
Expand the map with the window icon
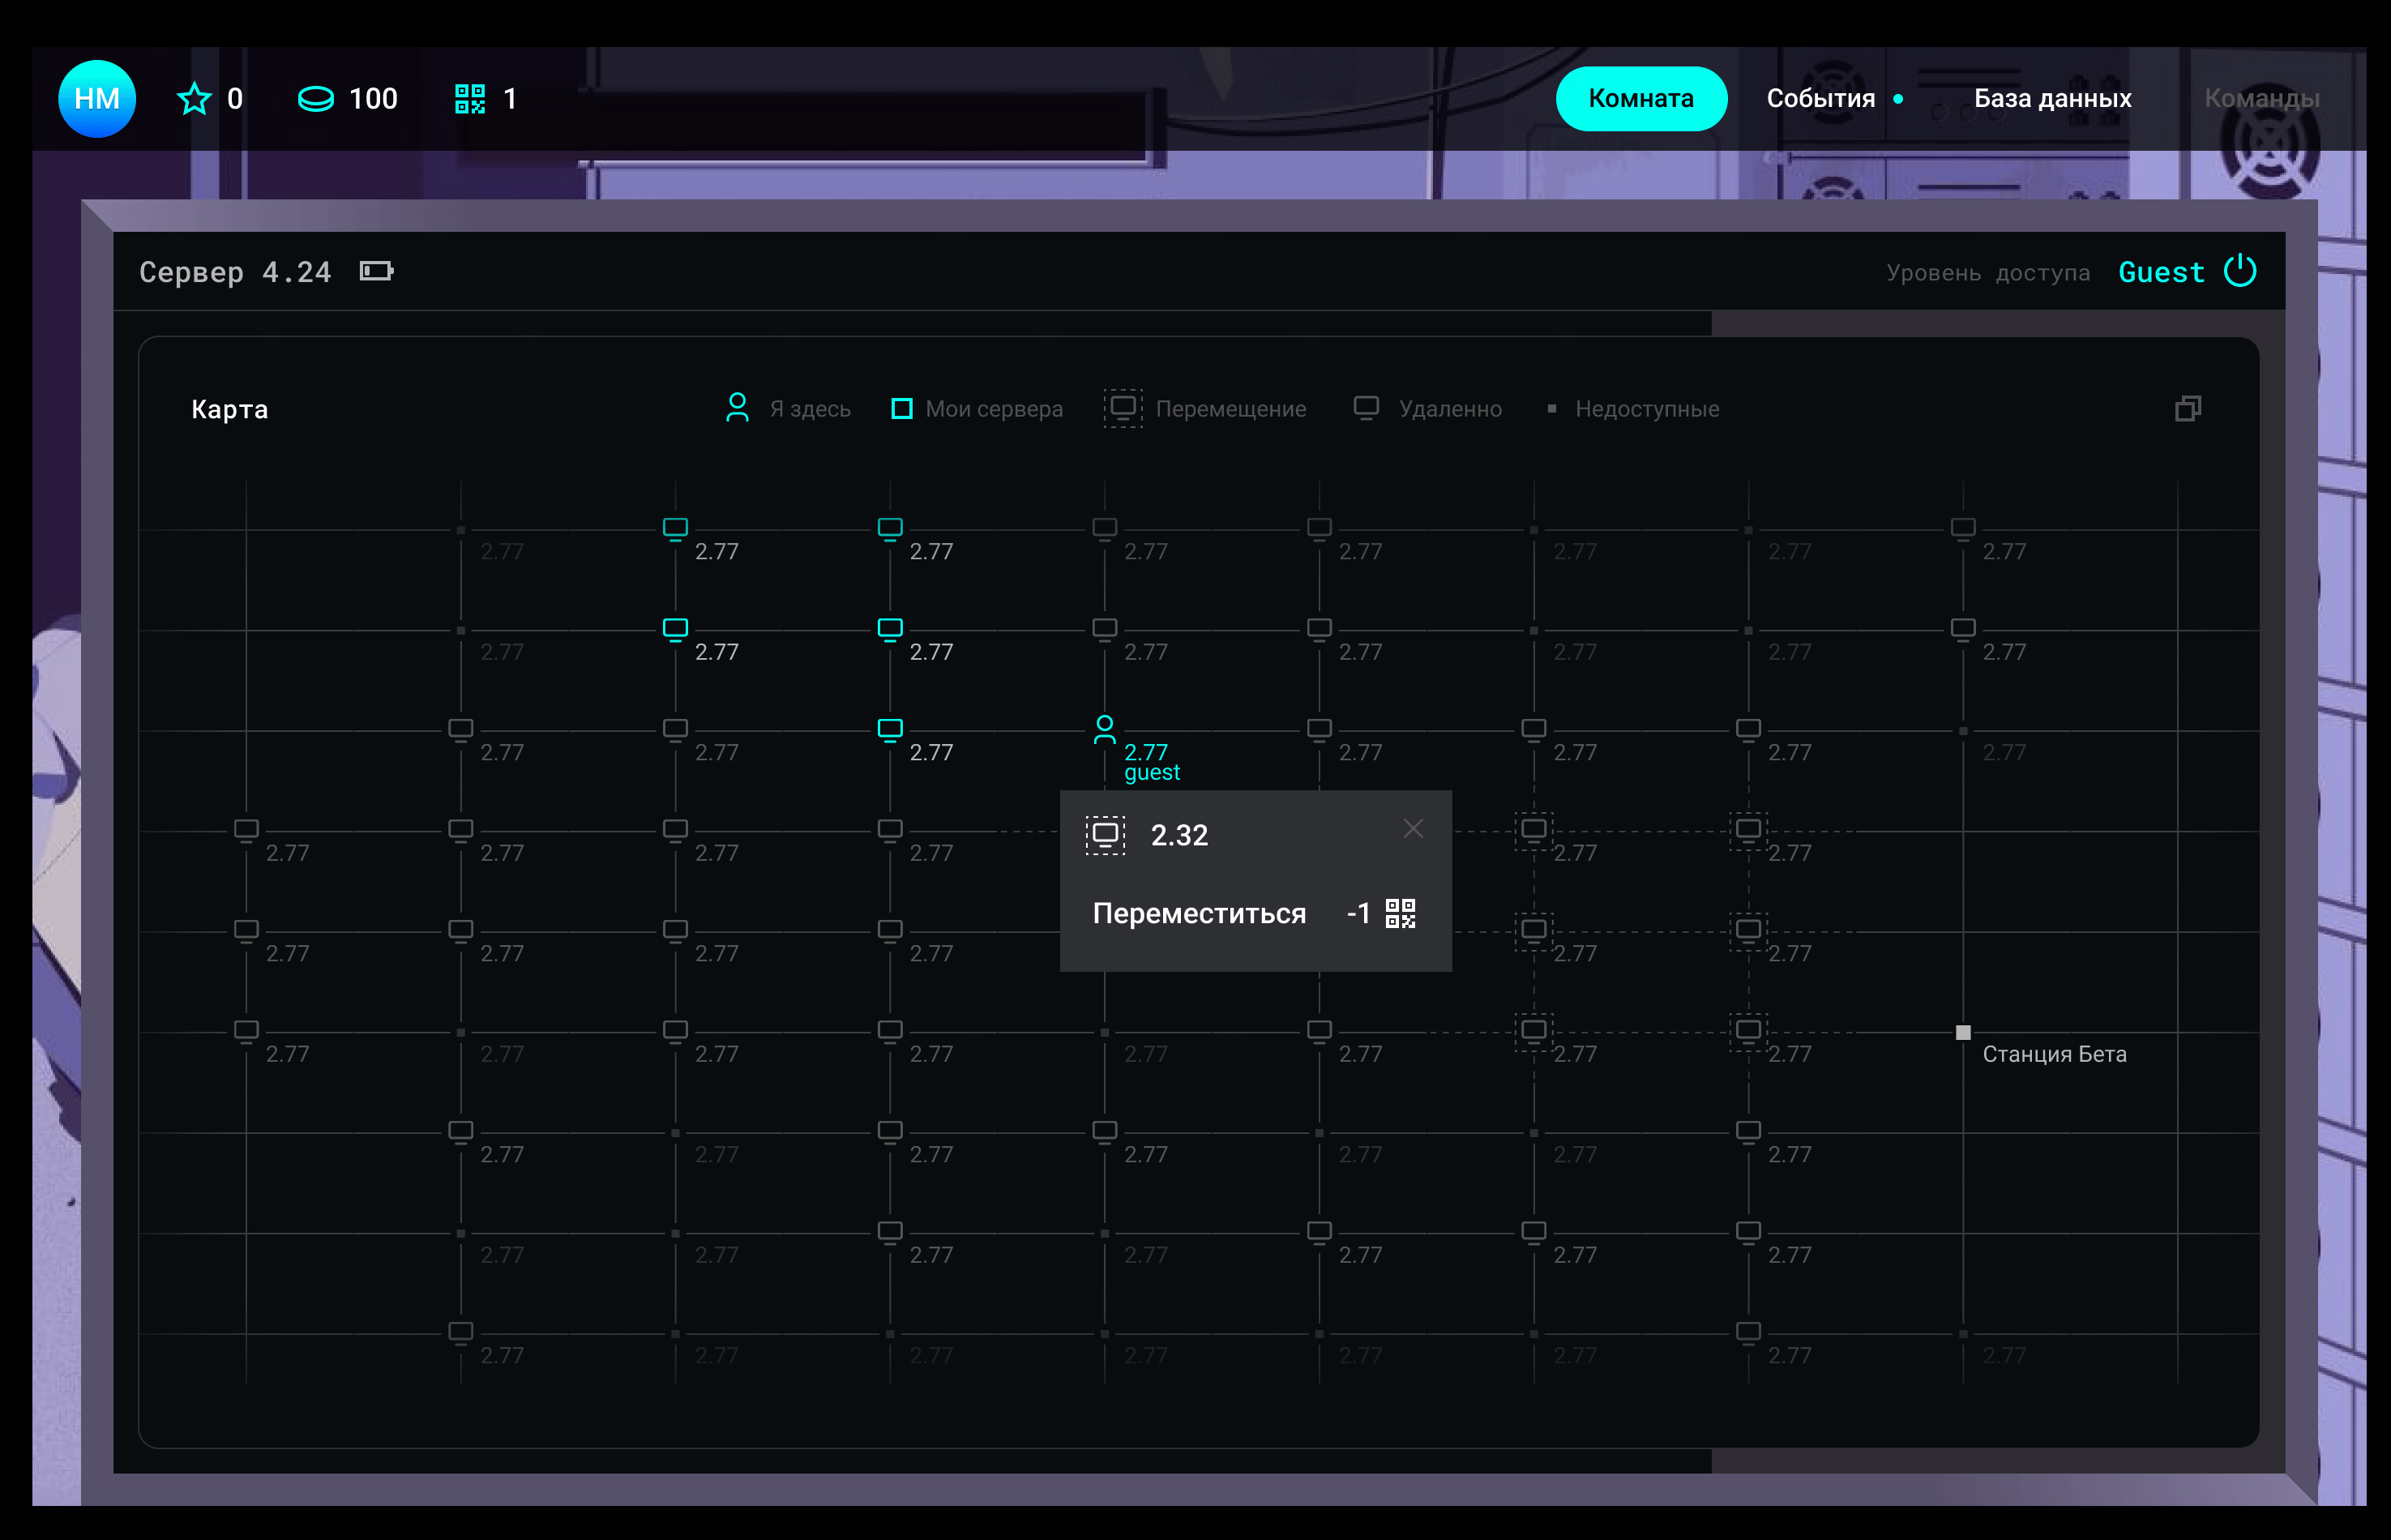[2187, 408]
